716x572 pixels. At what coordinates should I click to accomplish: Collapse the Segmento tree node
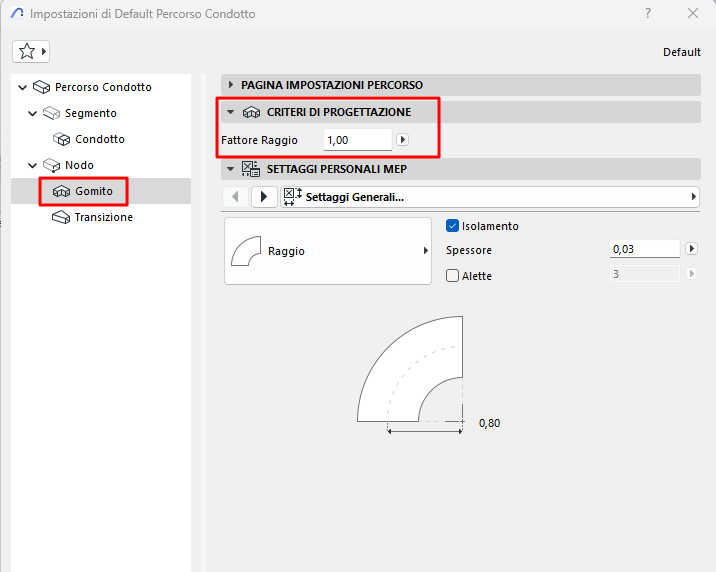point(32,113)
